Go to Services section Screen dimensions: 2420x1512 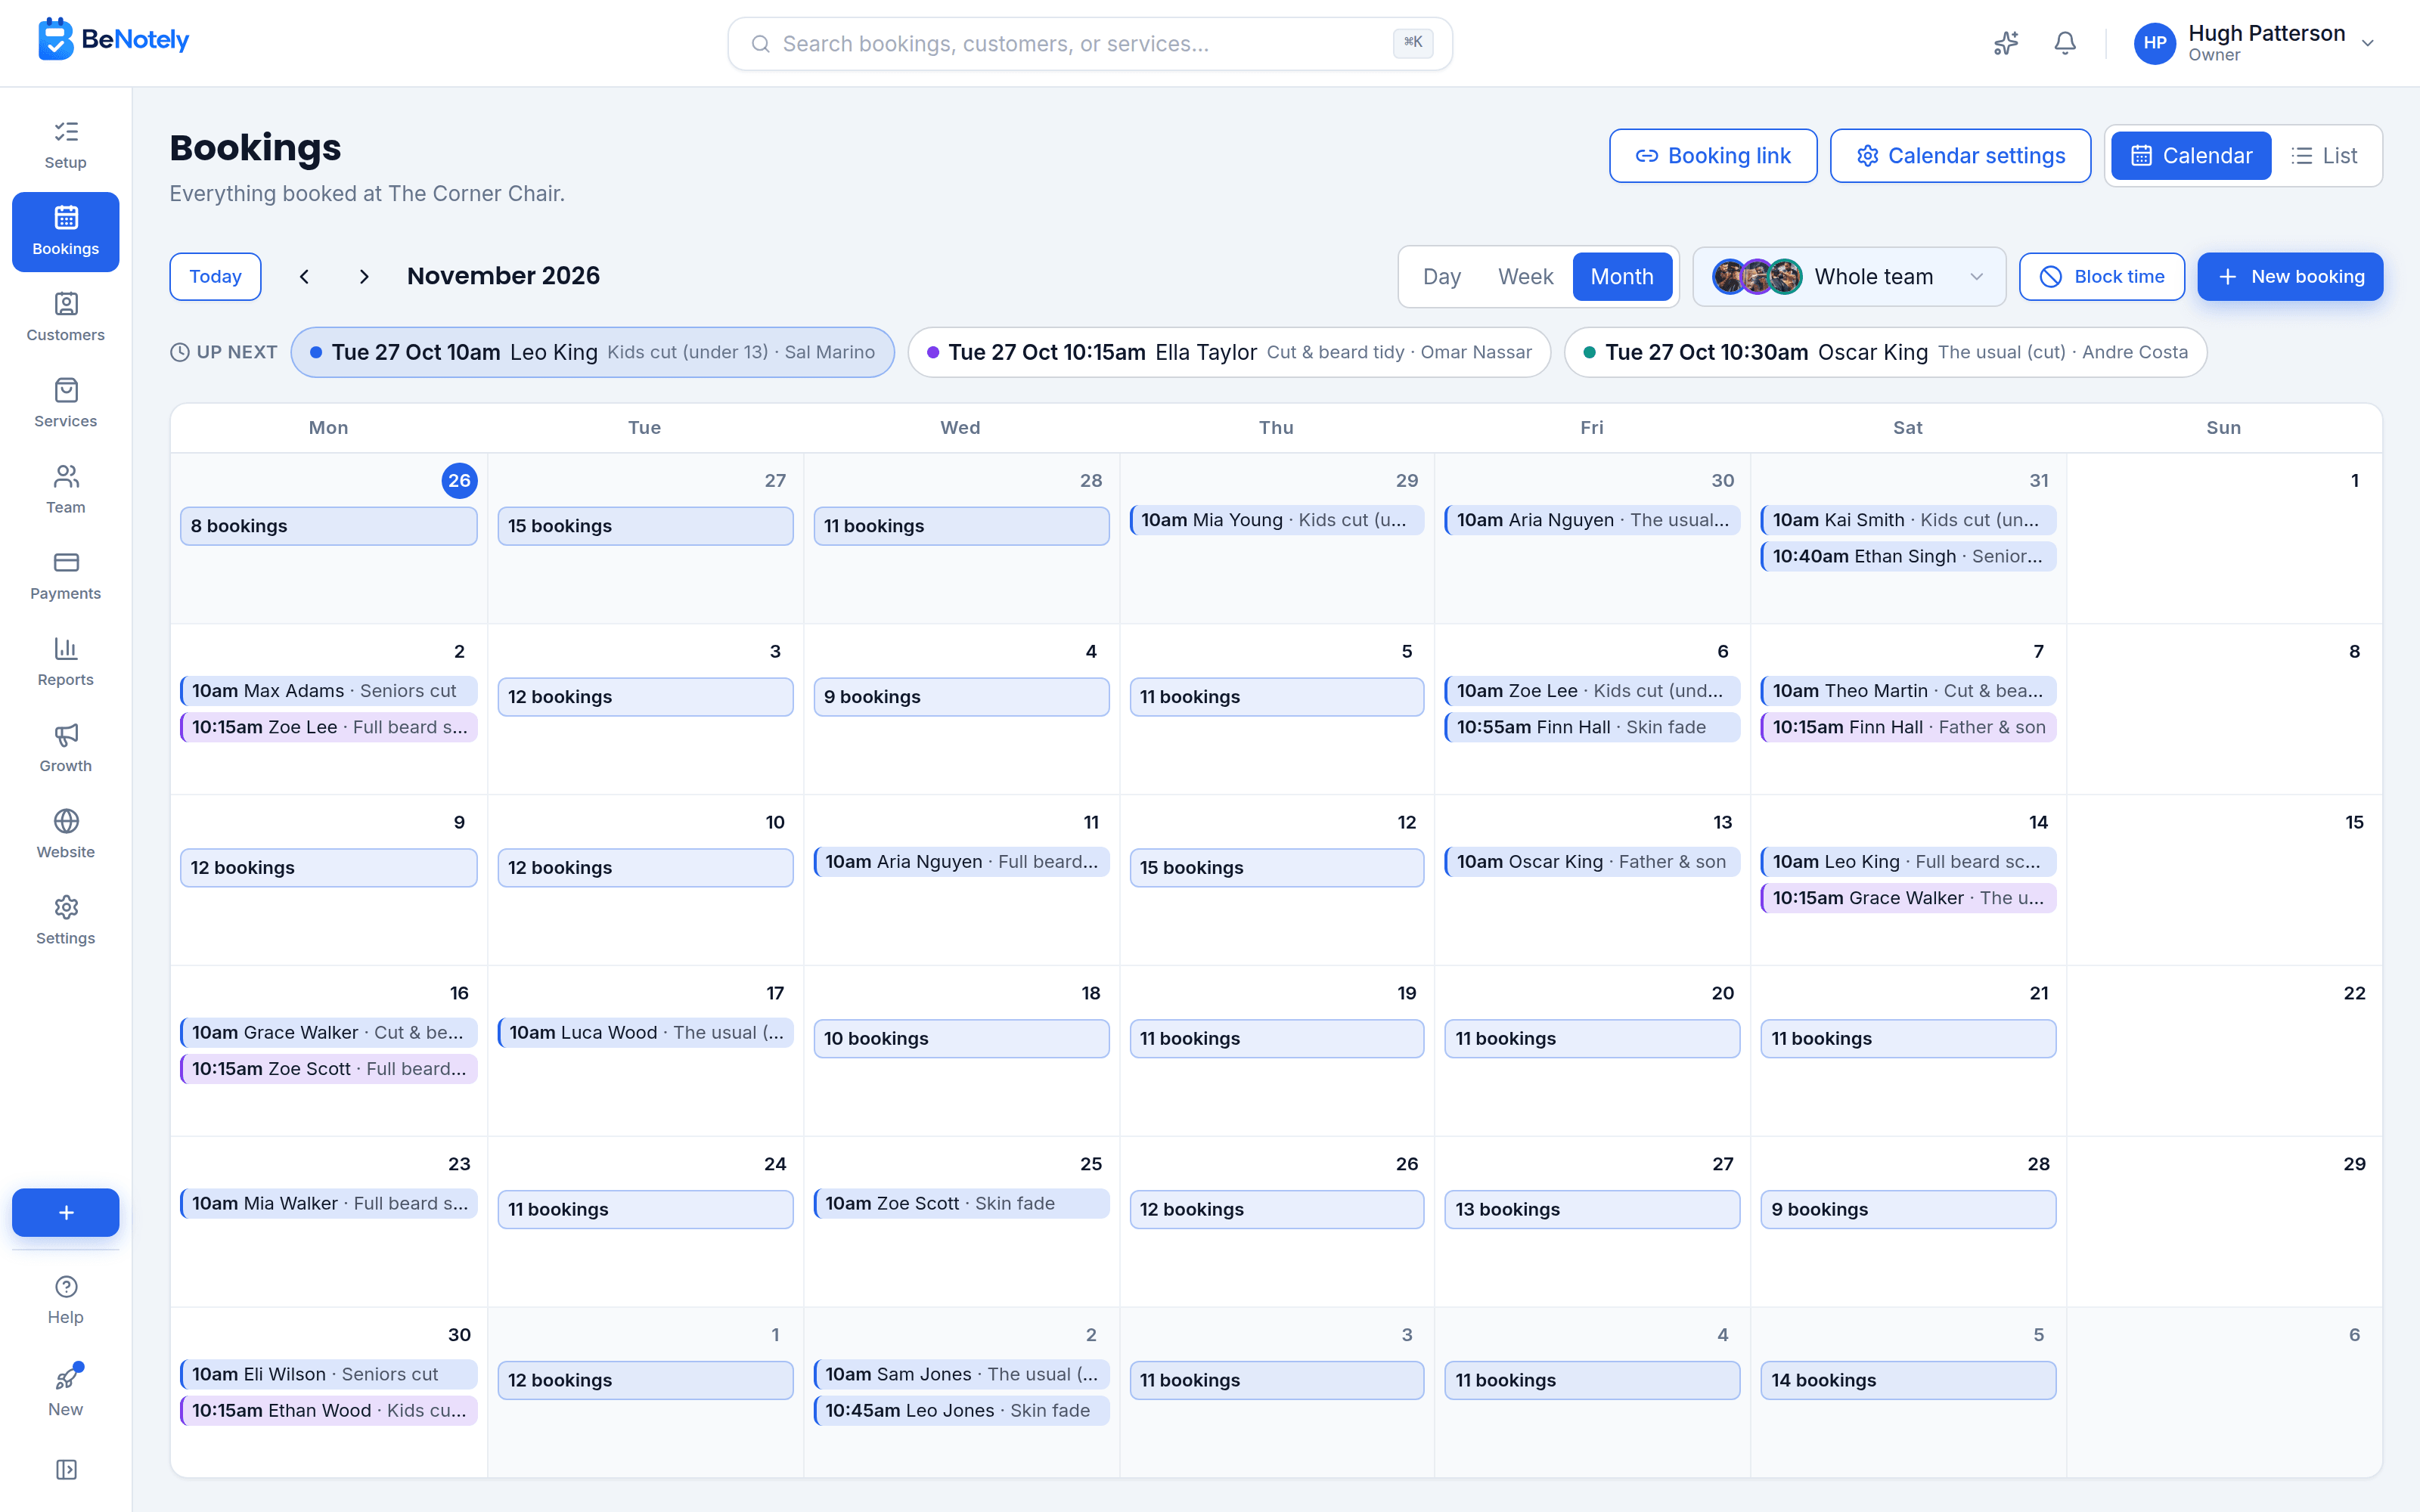(x=66, y=403)
